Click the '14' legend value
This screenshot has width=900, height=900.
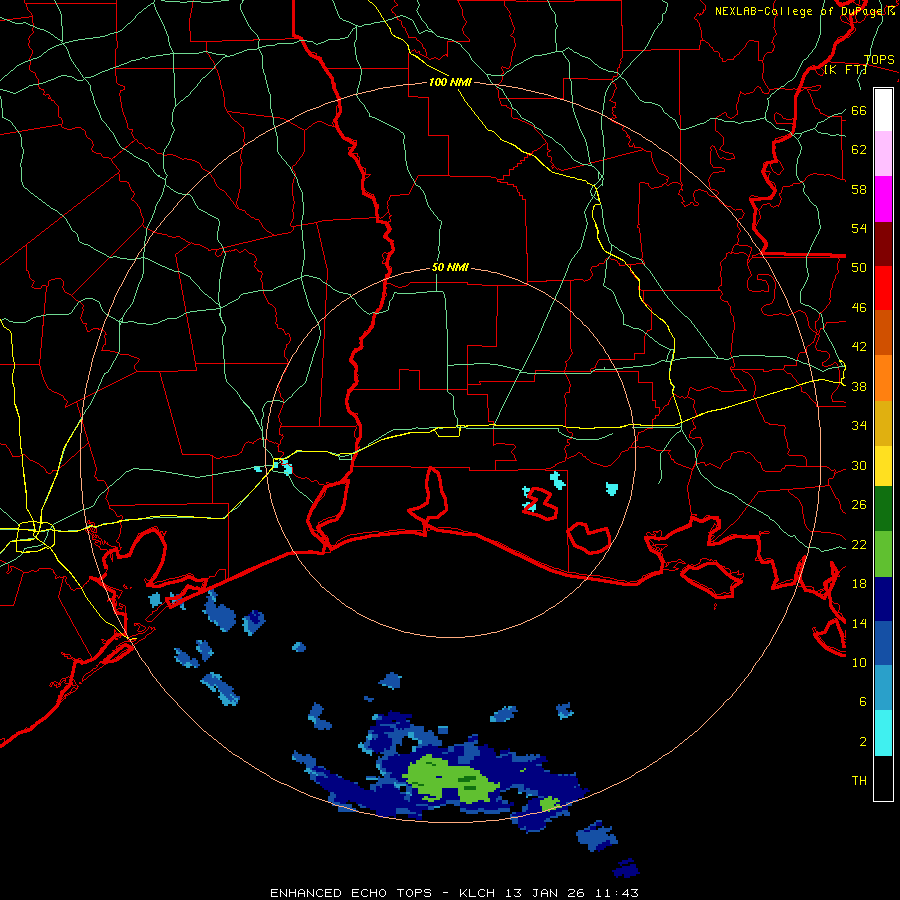click(859, 623)
